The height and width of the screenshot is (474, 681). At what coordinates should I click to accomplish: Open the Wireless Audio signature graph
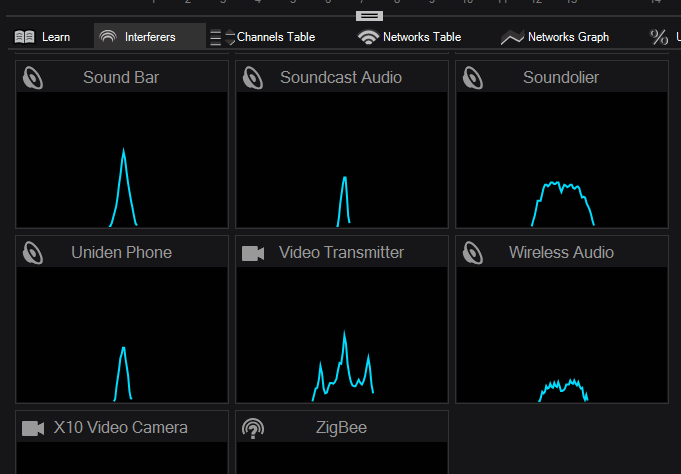tap(562, 335)
